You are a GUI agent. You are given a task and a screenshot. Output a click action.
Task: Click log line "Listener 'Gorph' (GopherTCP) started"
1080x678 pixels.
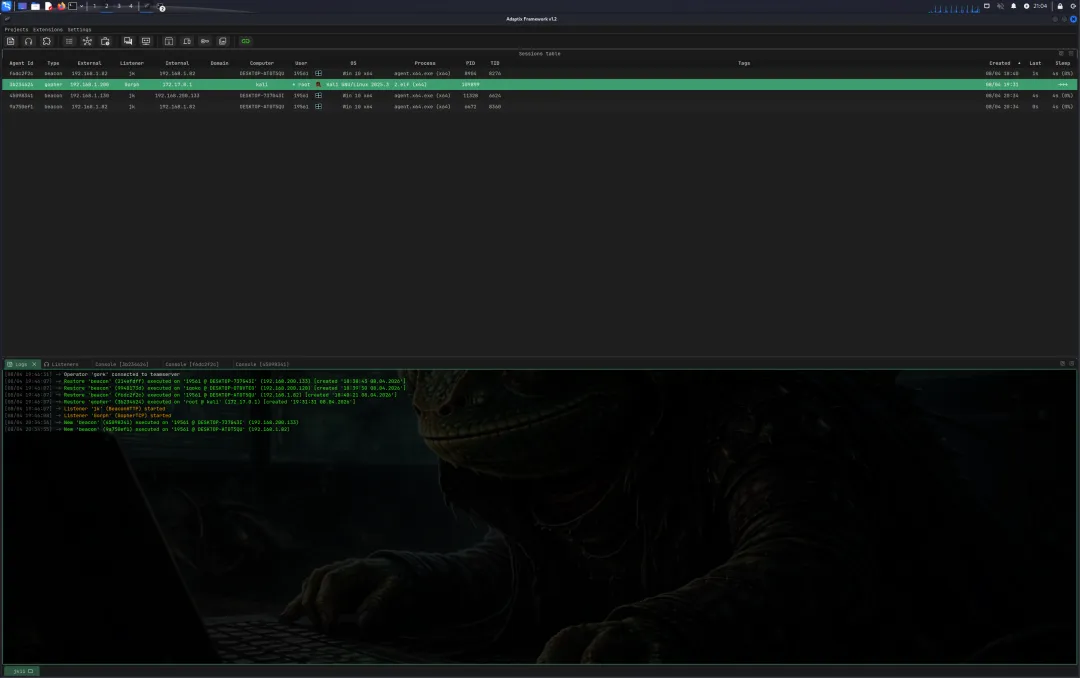117,415
